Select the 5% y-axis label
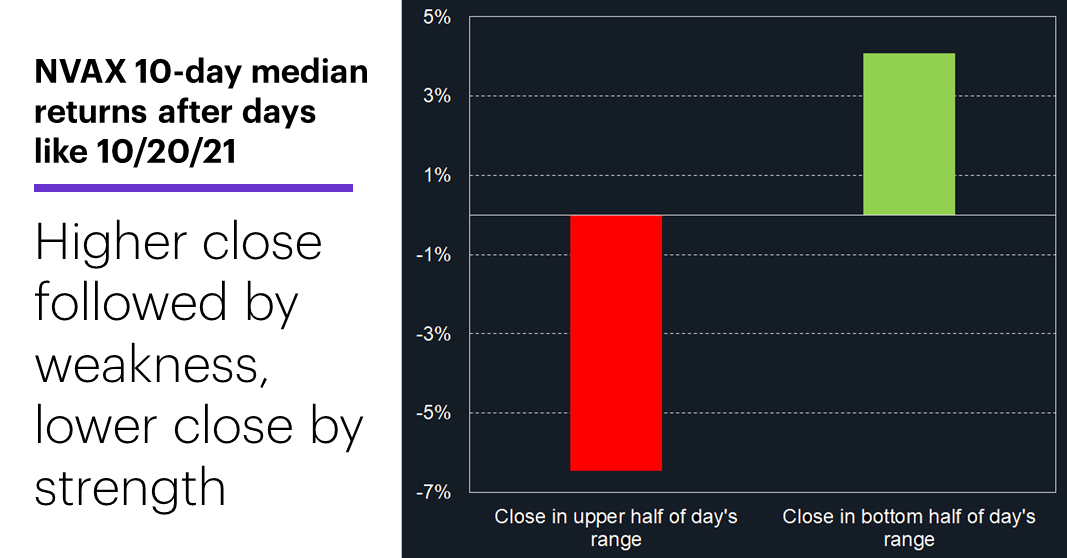Image resolution: width=1067 pixels, height=558 pixels. coord(437,17)
